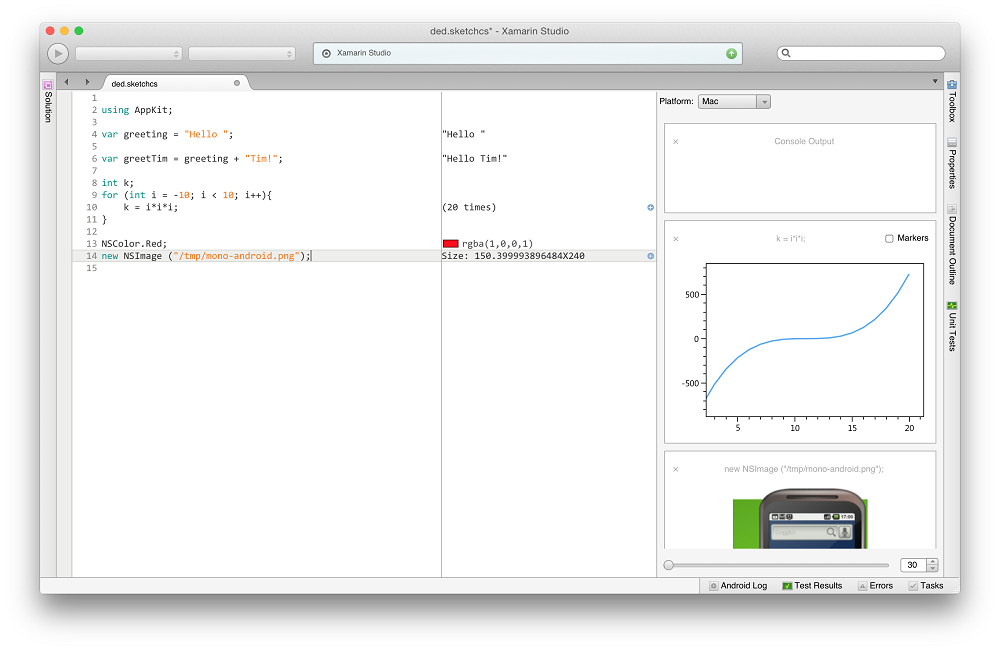Close the ded.sketchcs tab via its dot button
This screenshot has width=1000, height=651.
point(237,83)
